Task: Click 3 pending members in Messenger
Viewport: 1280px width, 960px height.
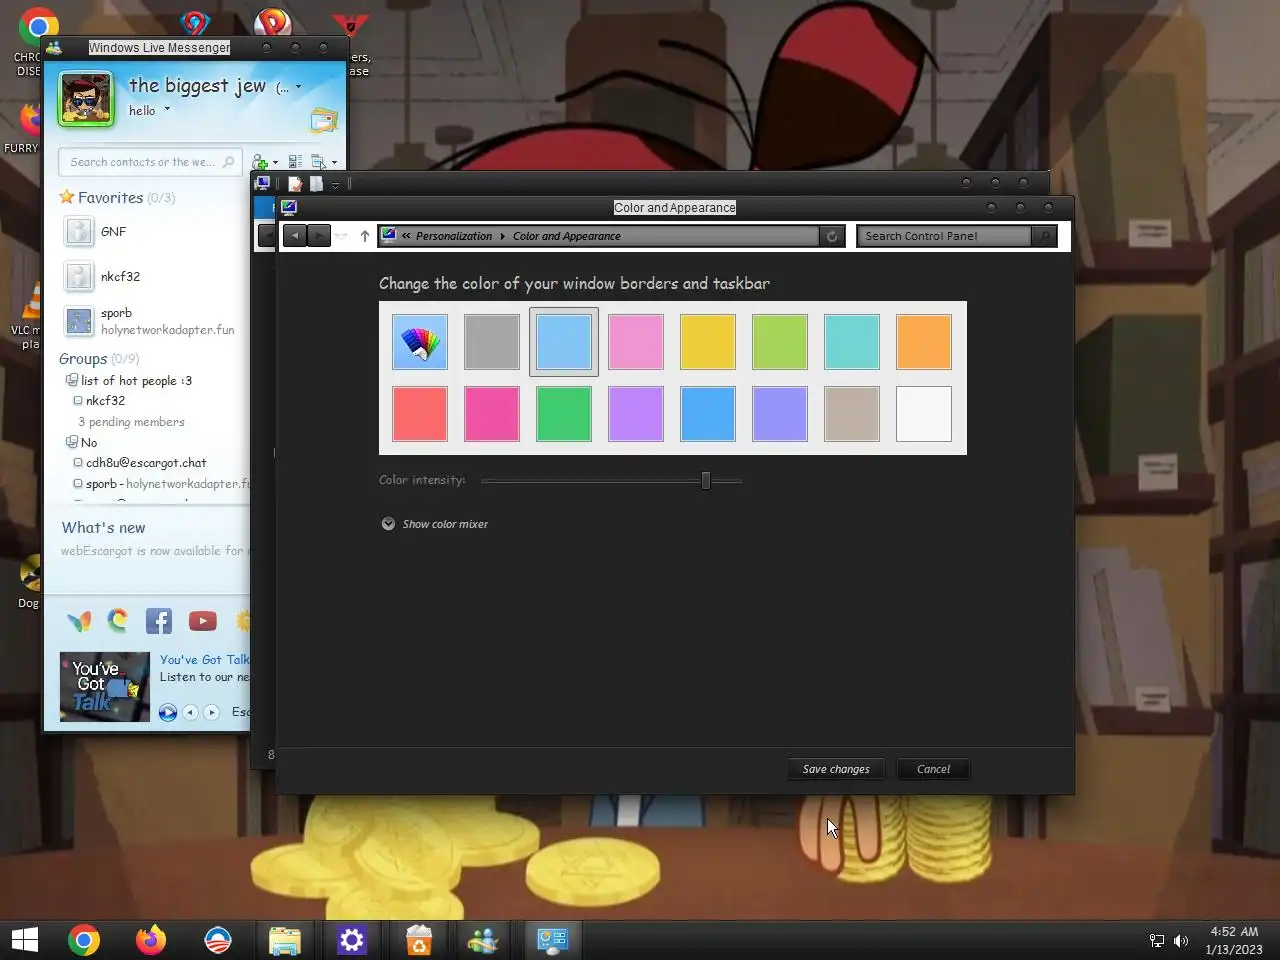Action: click(x=131, y=422)
